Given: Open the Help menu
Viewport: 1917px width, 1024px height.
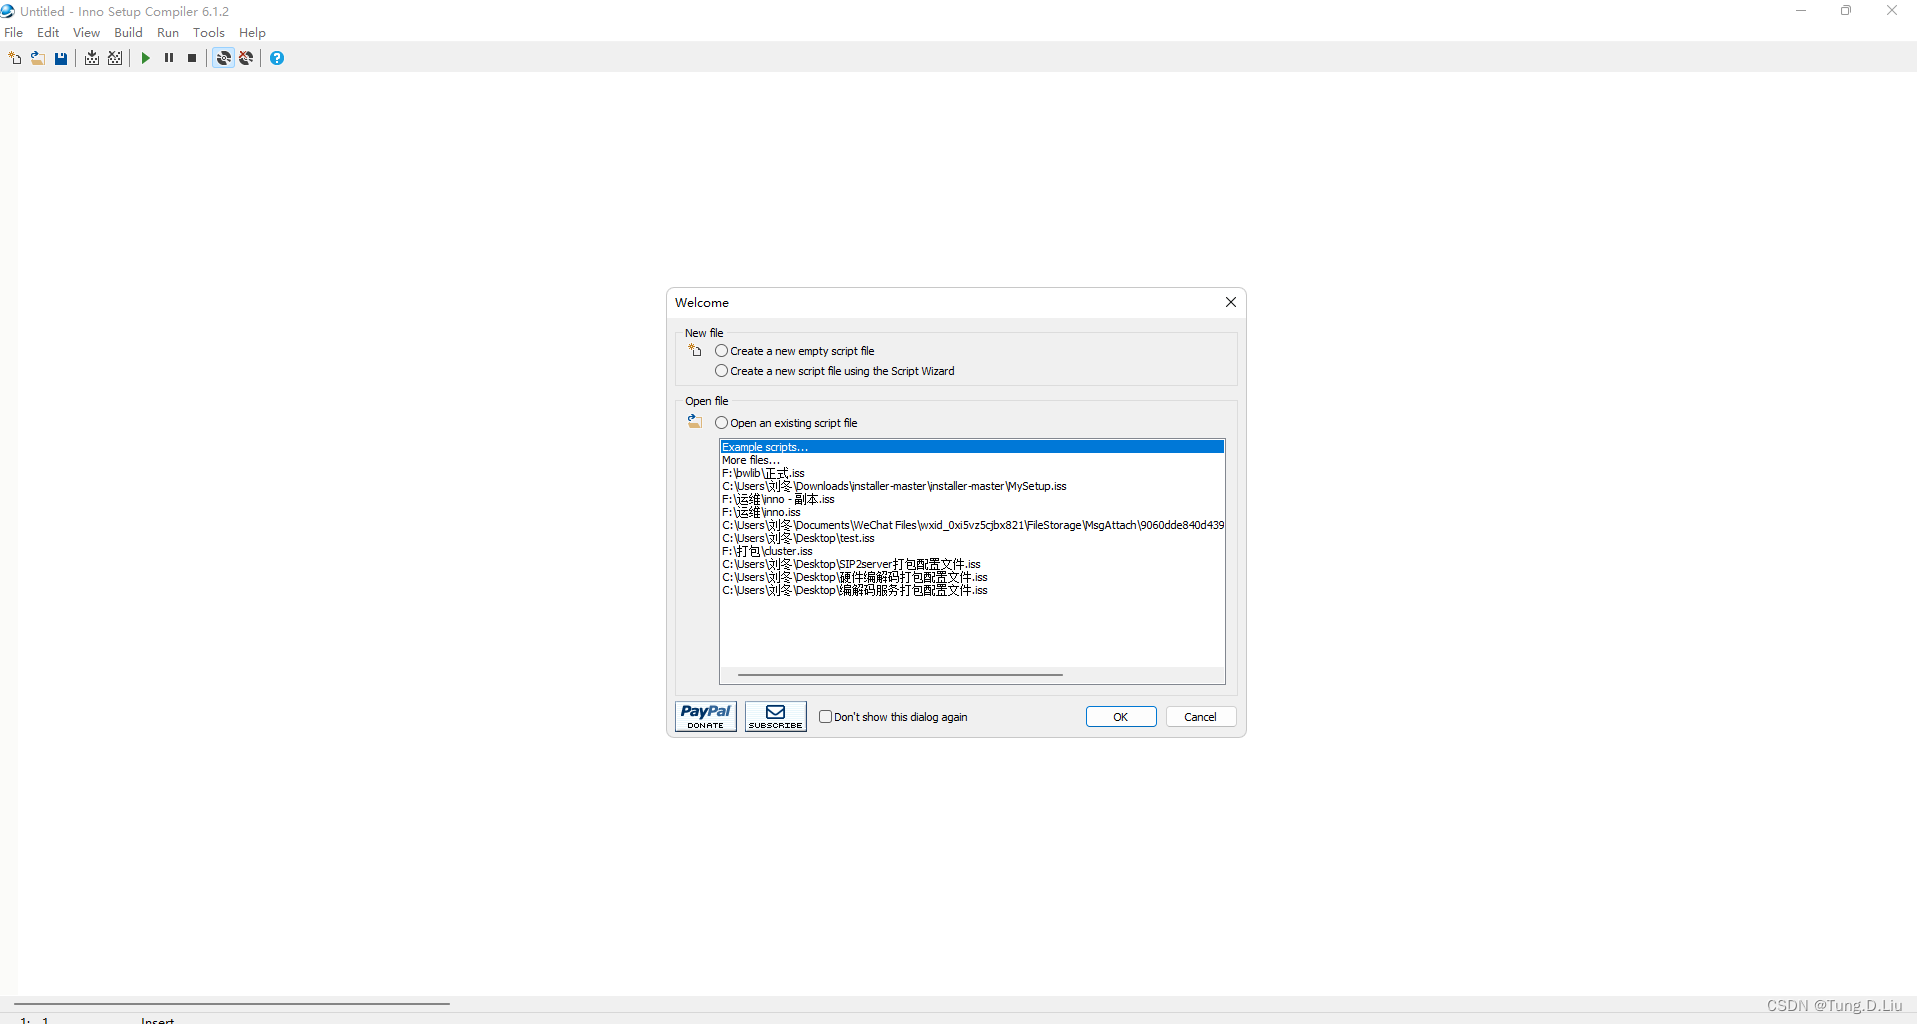Looking at the screenshot, I should (253, 33).
